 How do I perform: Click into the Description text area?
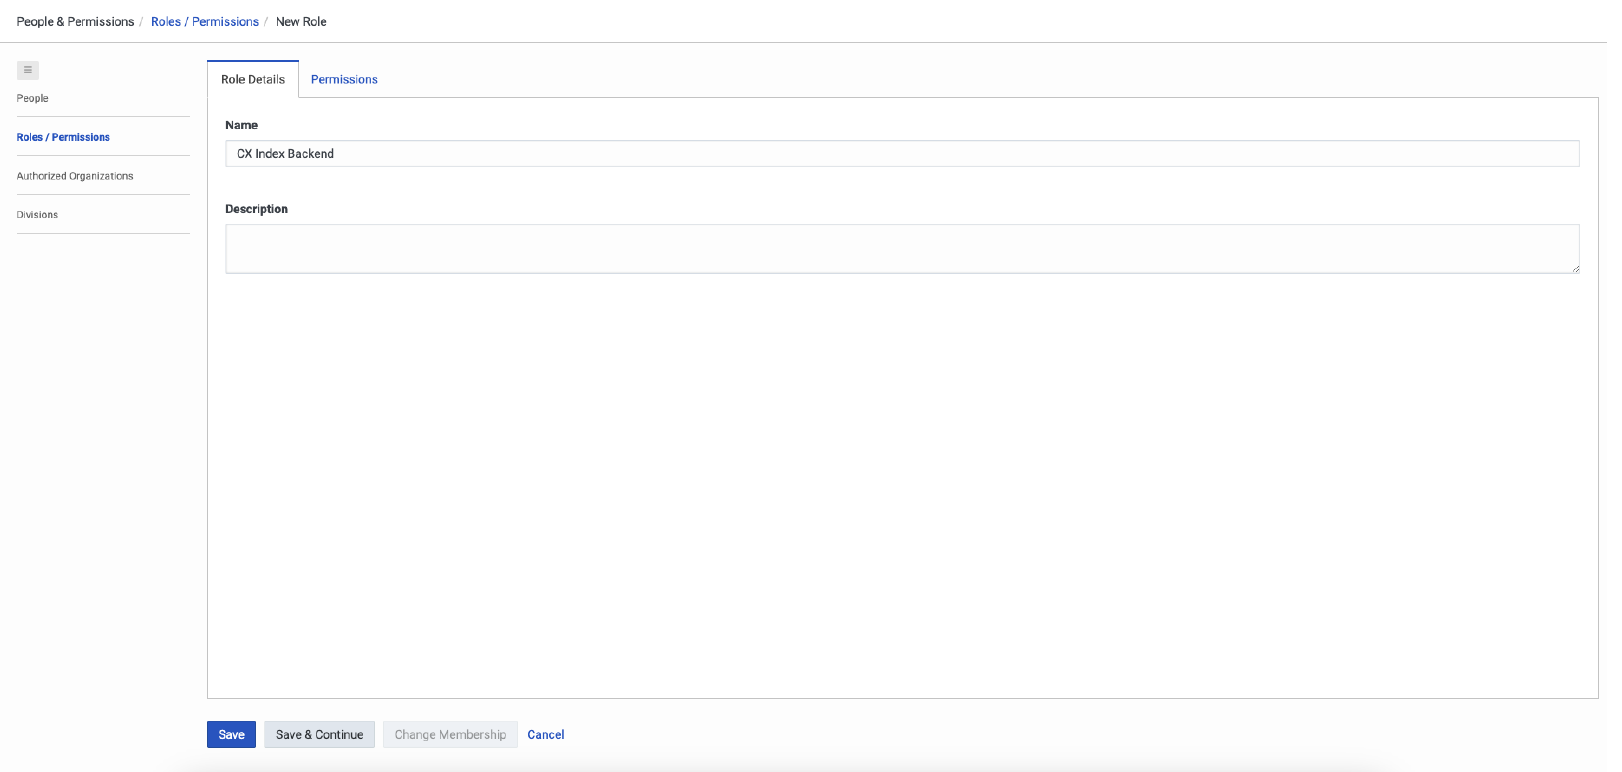pyautogui.click(x=901, y=248)
